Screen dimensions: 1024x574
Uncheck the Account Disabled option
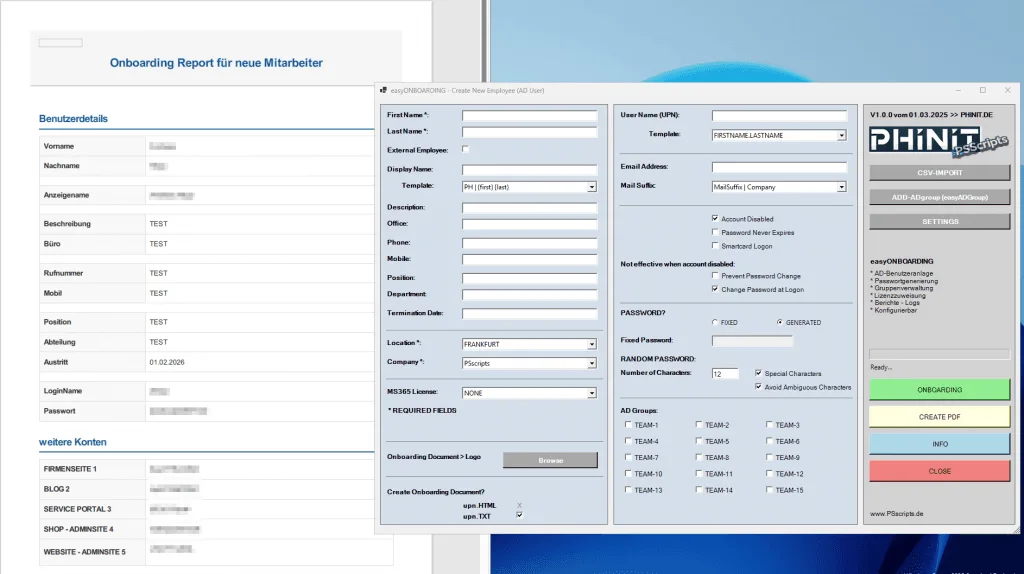tap(715, 219)
